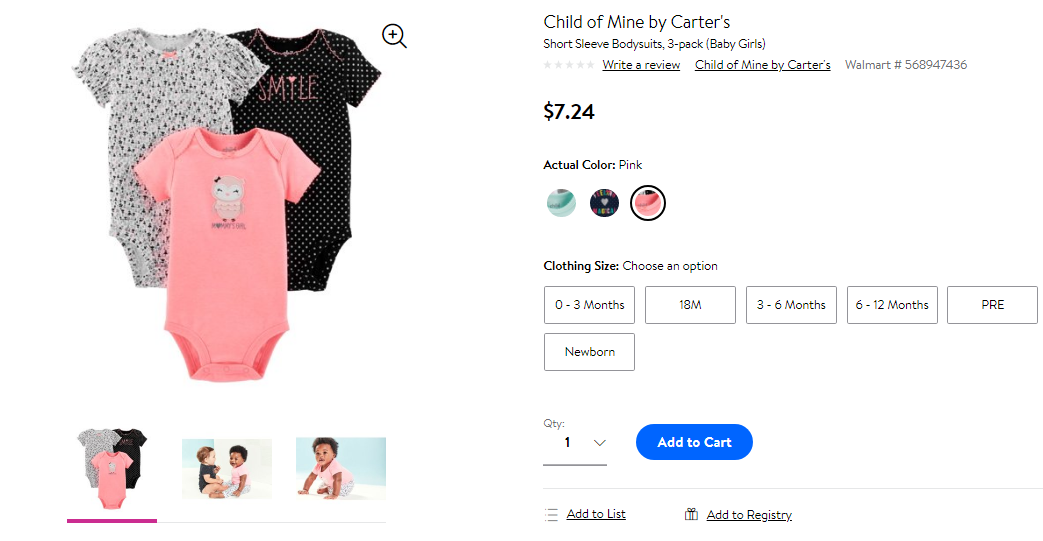Choose the 3 - 6 Months size
Screen dimensions: 1043x541
pos(791,305)
